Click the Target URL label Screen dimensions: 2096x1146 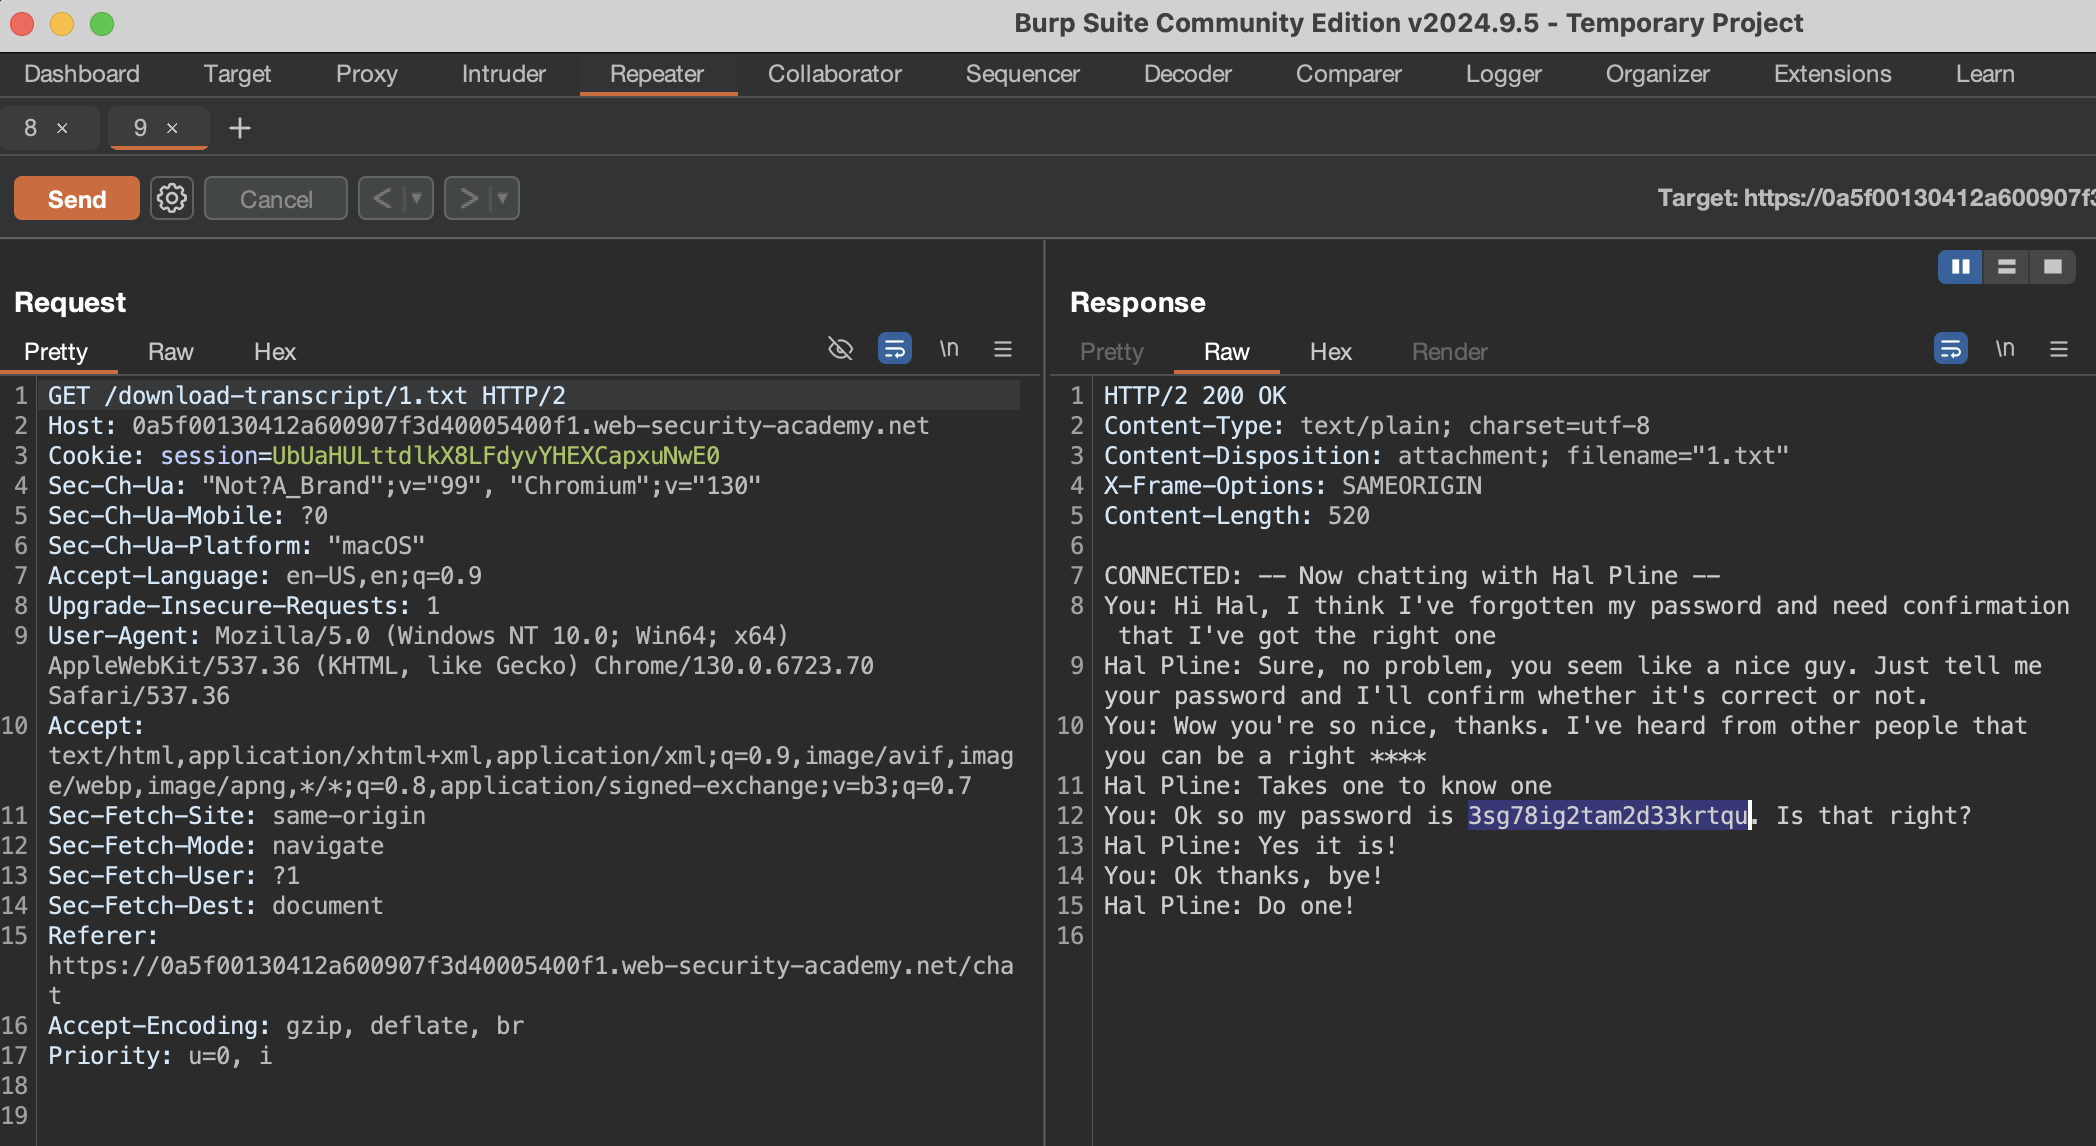(1876, 198)
